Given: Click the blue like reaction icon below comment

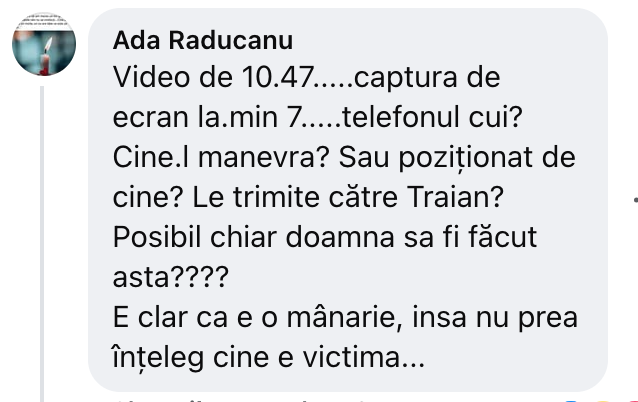Looking at the screenshot, I should [570, 401].
